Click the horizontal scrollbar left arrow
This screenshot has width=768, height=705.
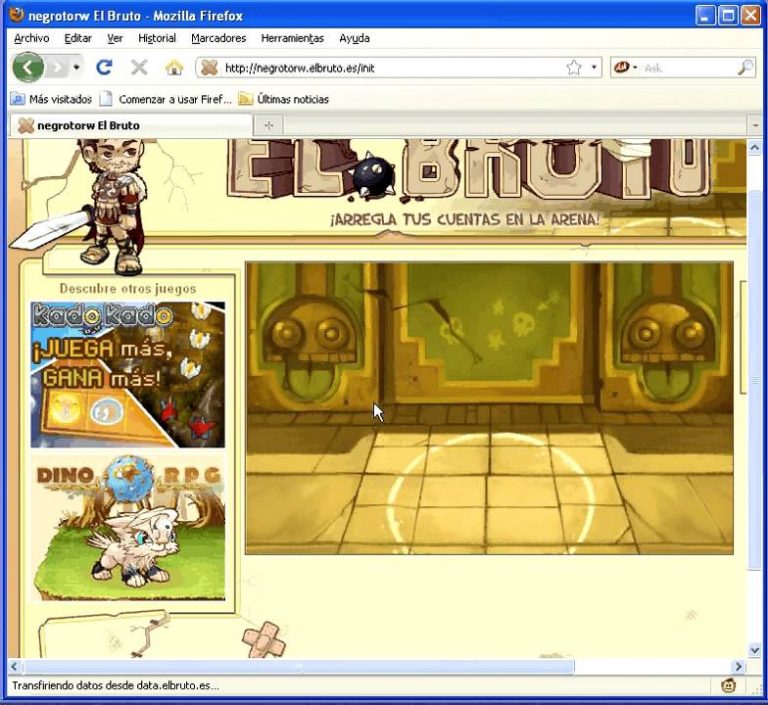14,666
